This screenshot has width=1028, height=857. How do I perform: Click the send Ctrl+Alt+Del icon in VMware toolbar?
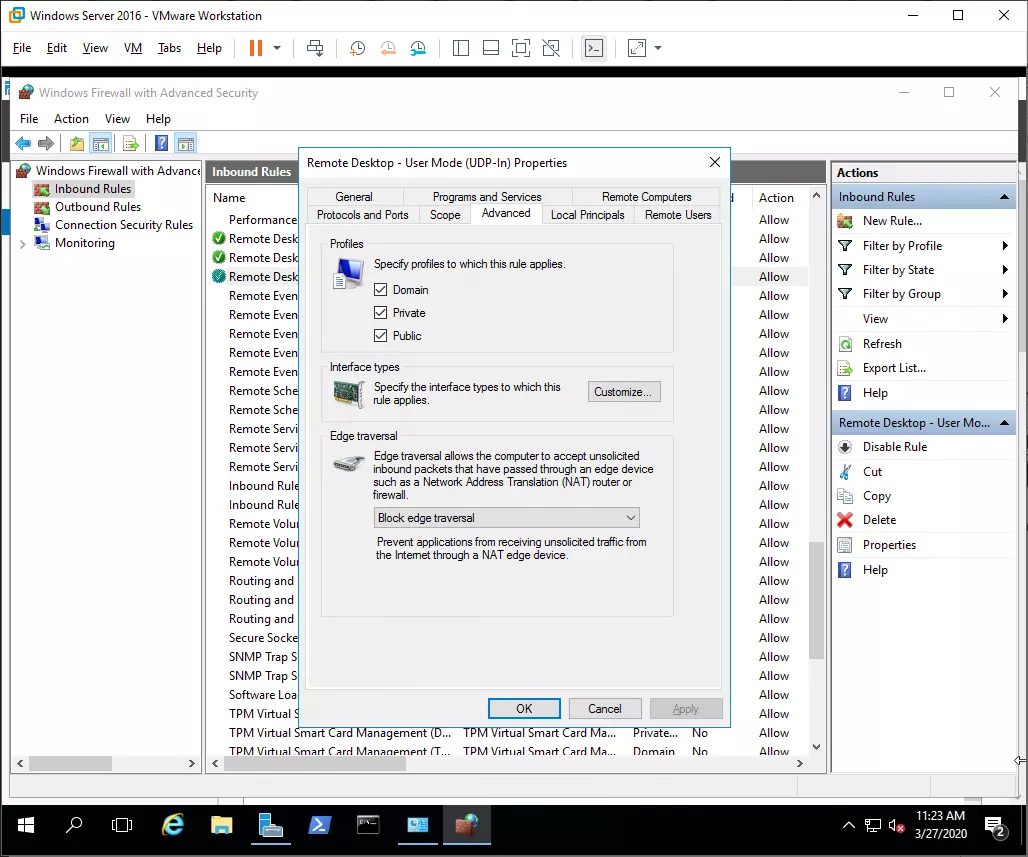(x=315, y=48)
